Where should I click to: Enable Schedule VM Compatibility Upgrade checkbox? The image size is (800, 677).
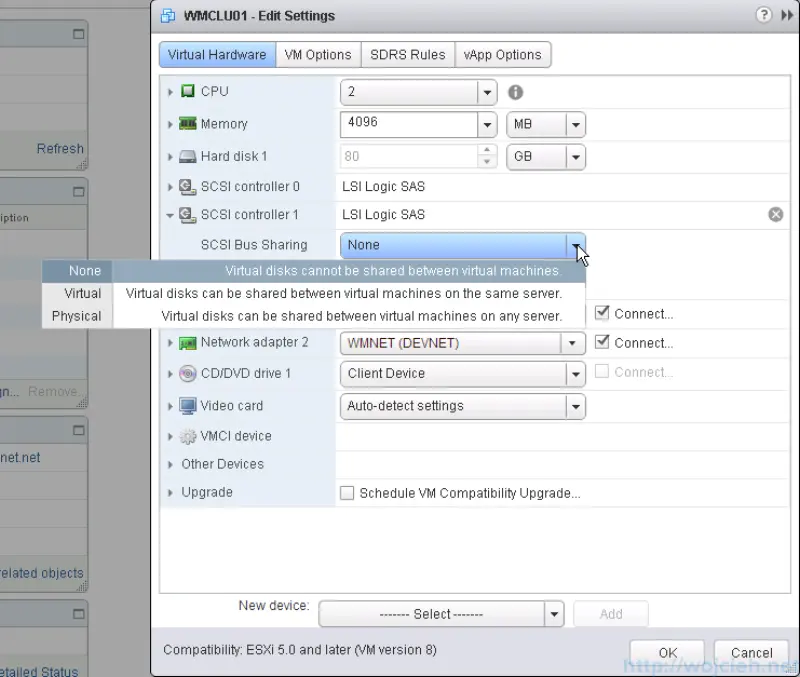click(347, 493)
